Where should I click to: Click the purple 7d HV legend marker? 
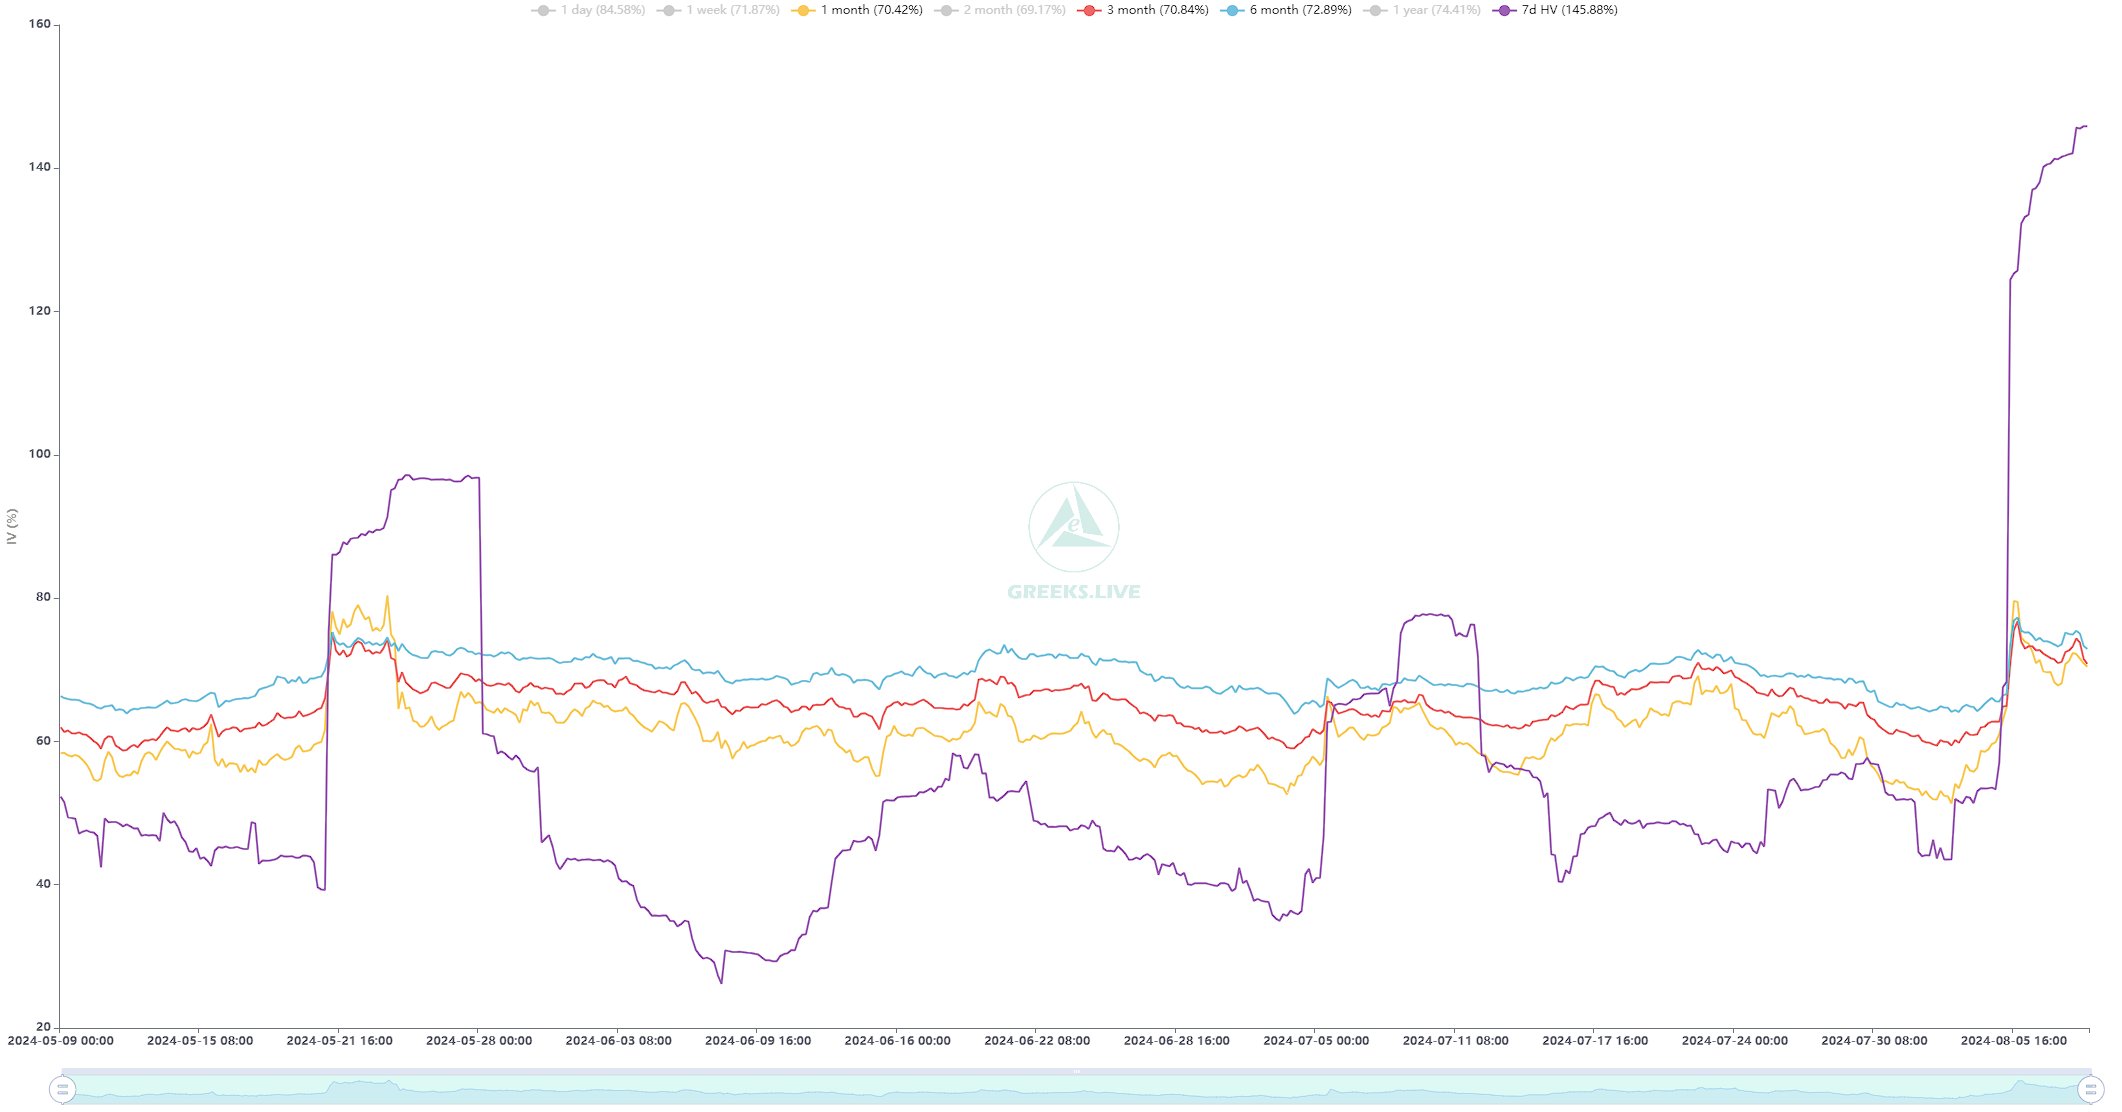[x=1502, y=10]
